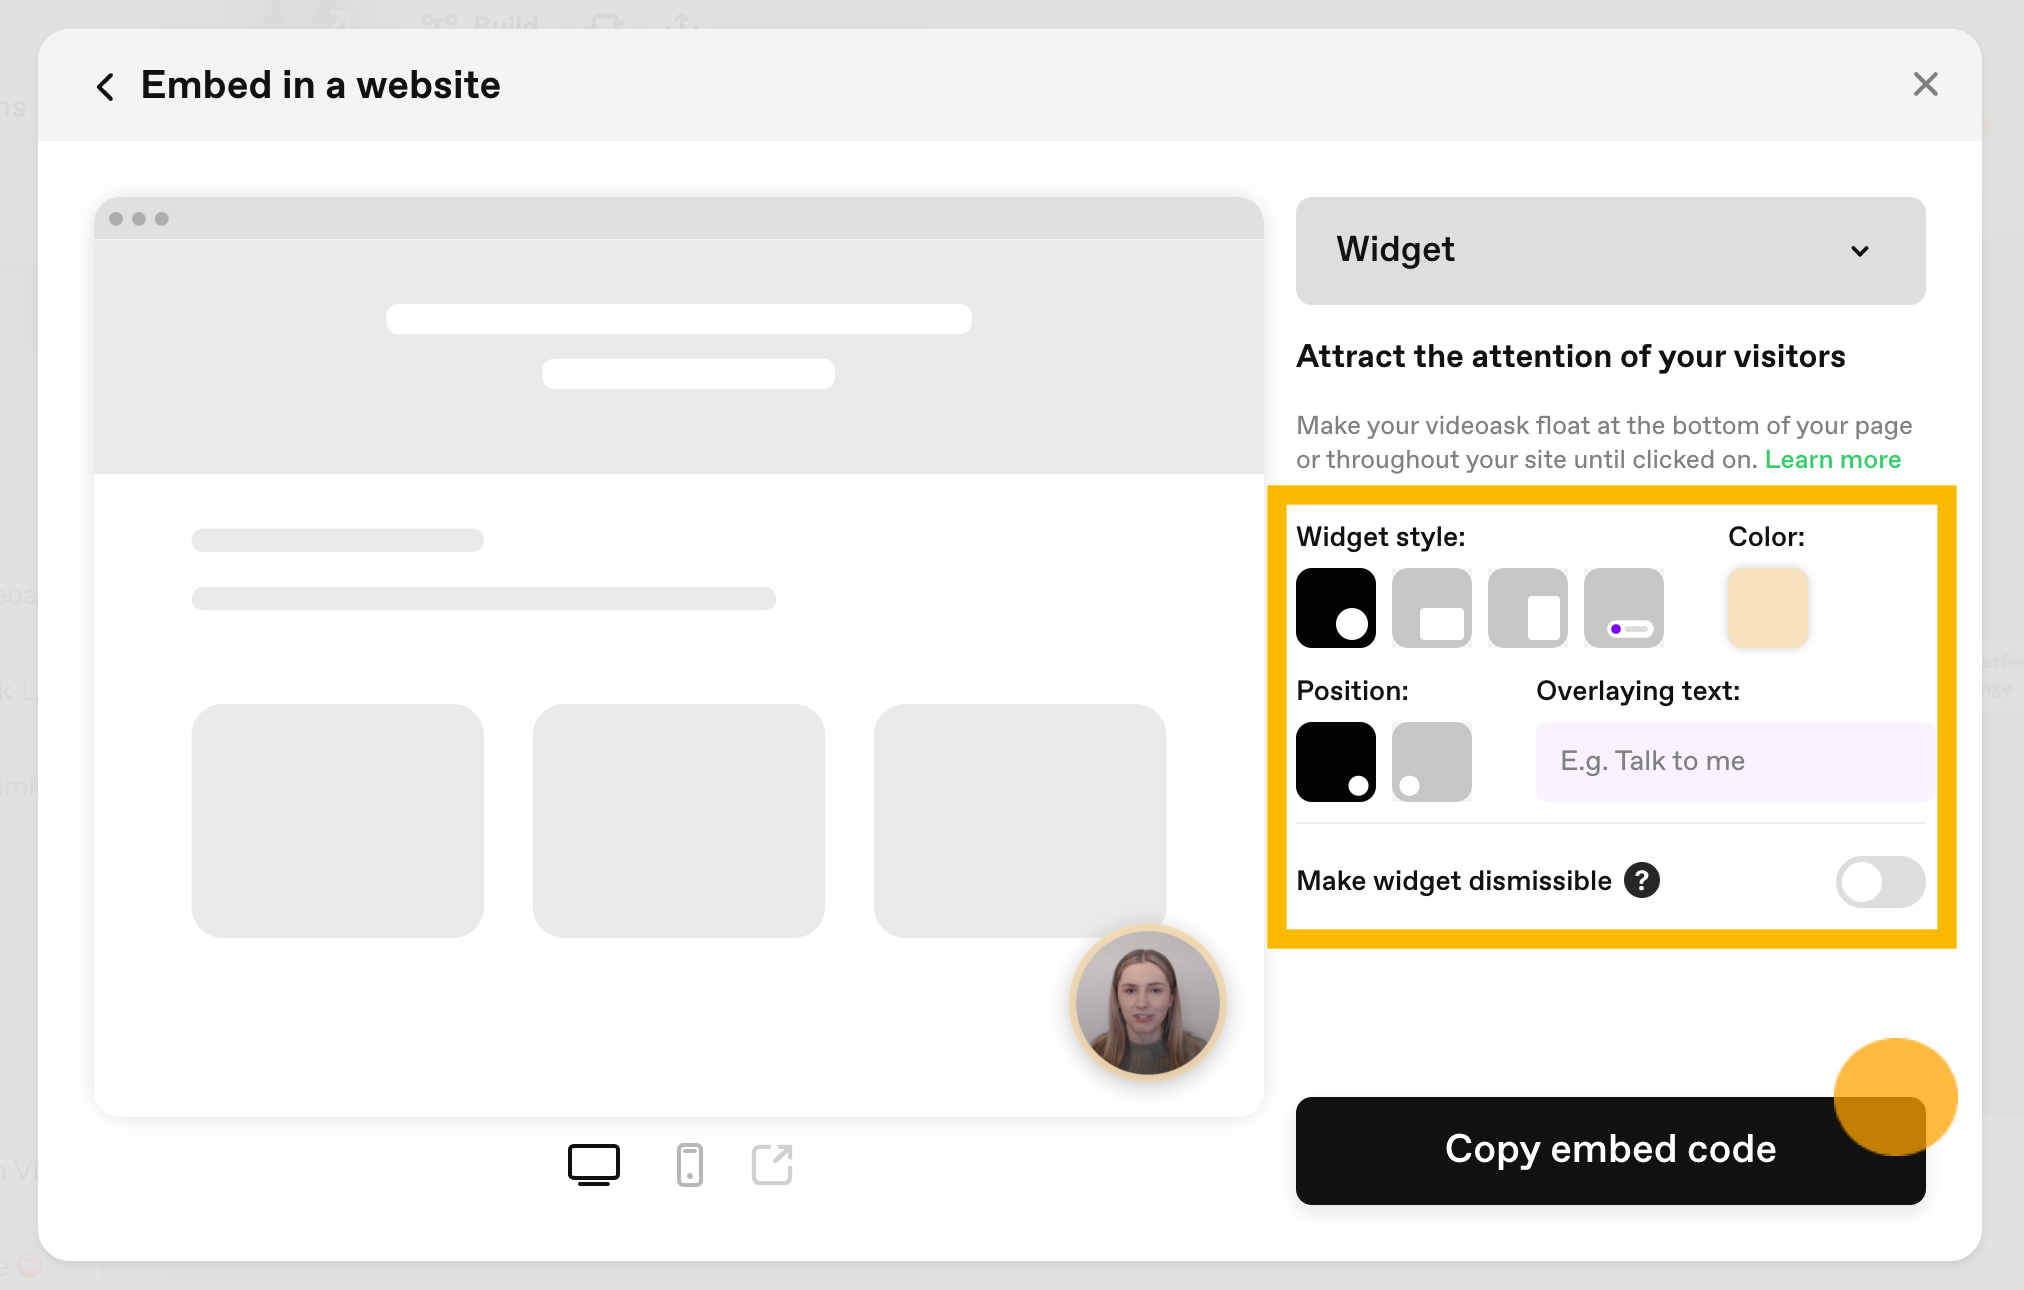Image resolution: width=2024 pixels, height=1290 pixels.
Task: Select the tall rectangle widget style
Action: pos(1528,608)
